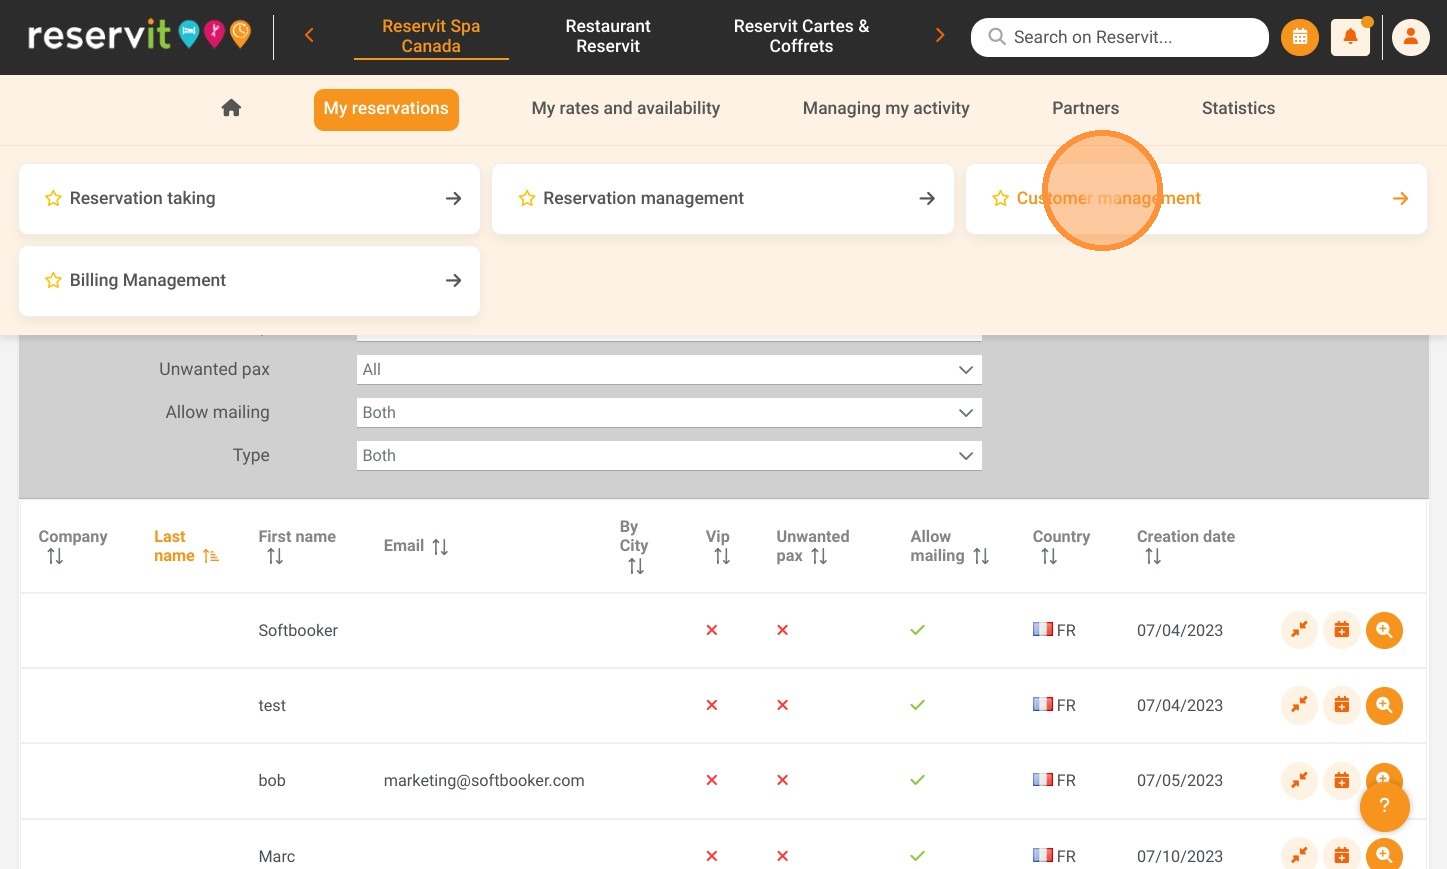Open My rates and availability menu
Screen dimensions: 1447x869
pyautogui.click(x=626, y=108)
